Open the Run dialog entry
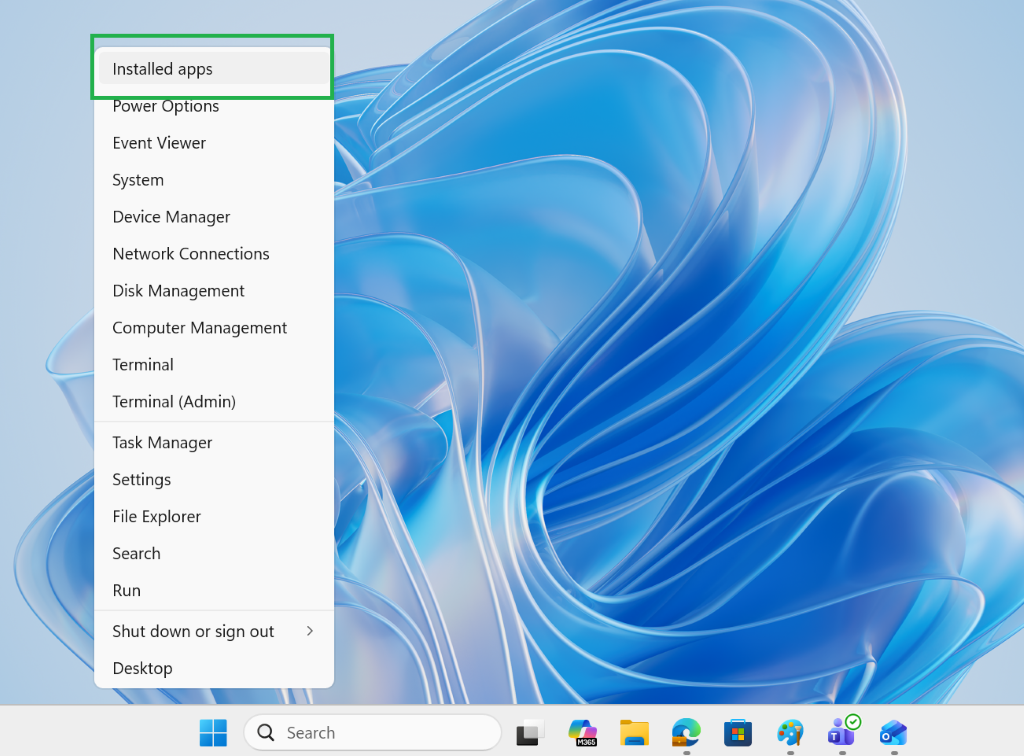Image resolution: width=1024 pixels, height=756 pixels. click(214, 590)
